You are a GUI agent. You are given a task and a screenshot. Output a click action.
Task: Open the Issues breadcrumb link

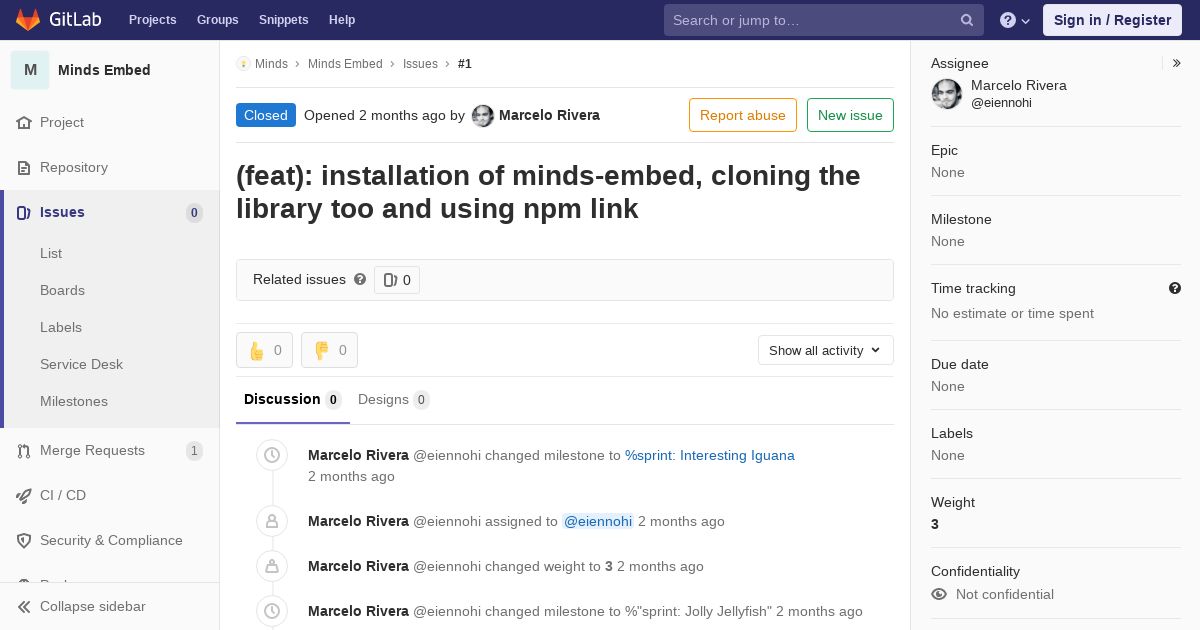[420, 63]
